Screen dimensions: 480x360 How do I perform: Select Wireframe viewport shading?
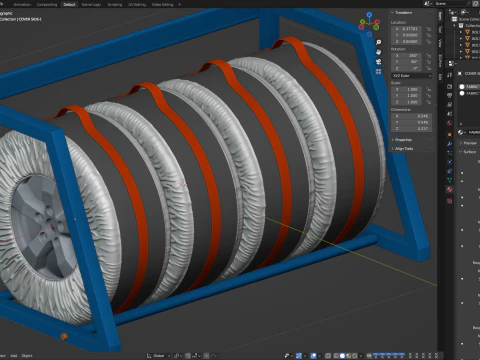coord(336,356)
